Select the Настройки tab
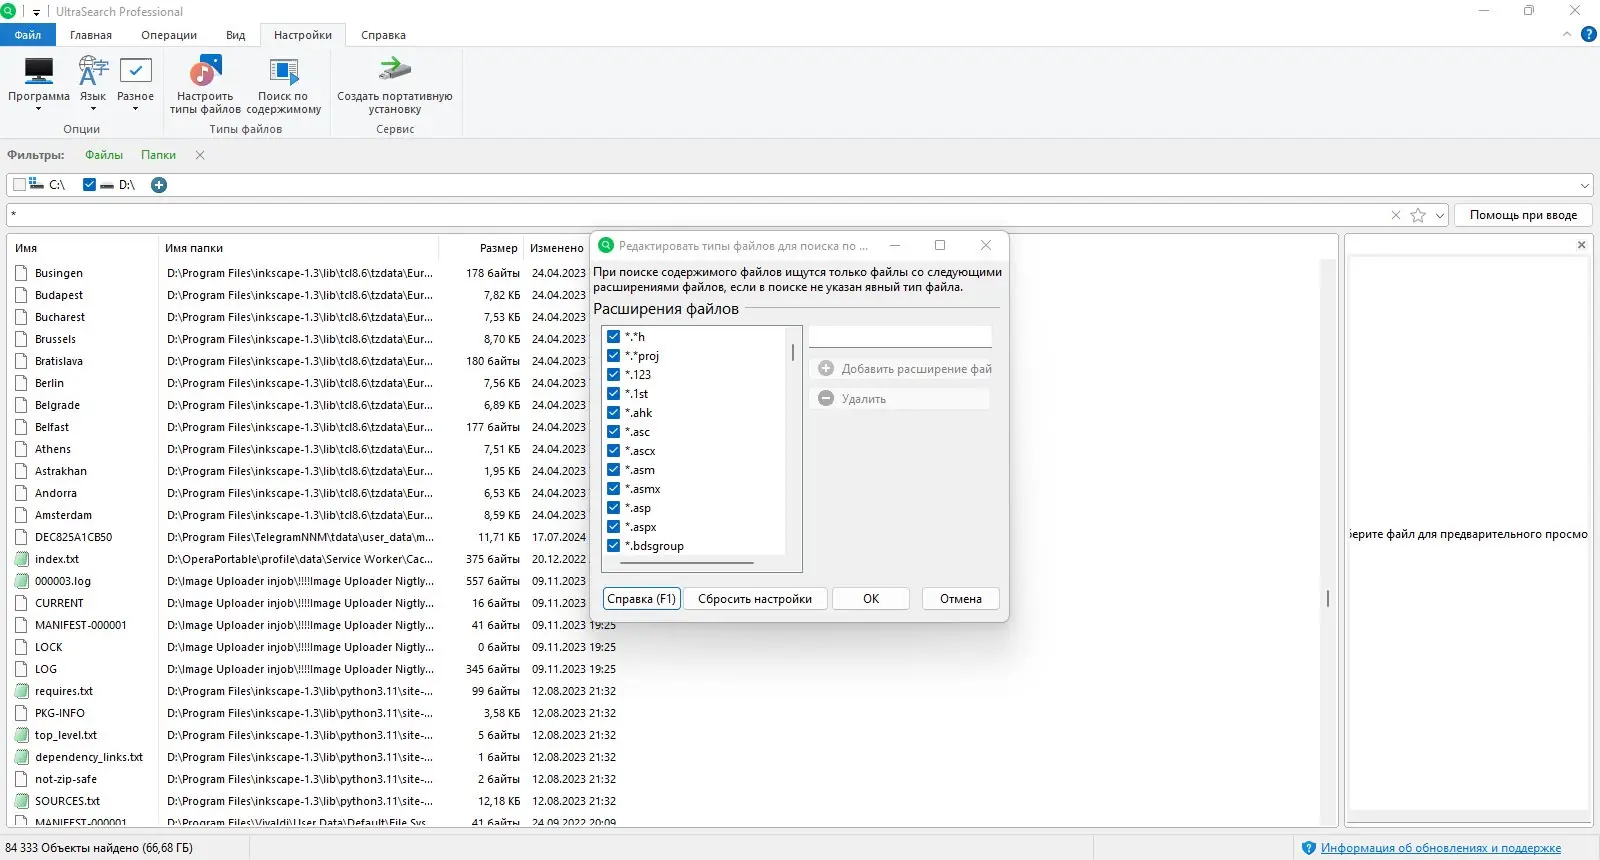This screenshot has height=860, width=1600. coord(303,35)
